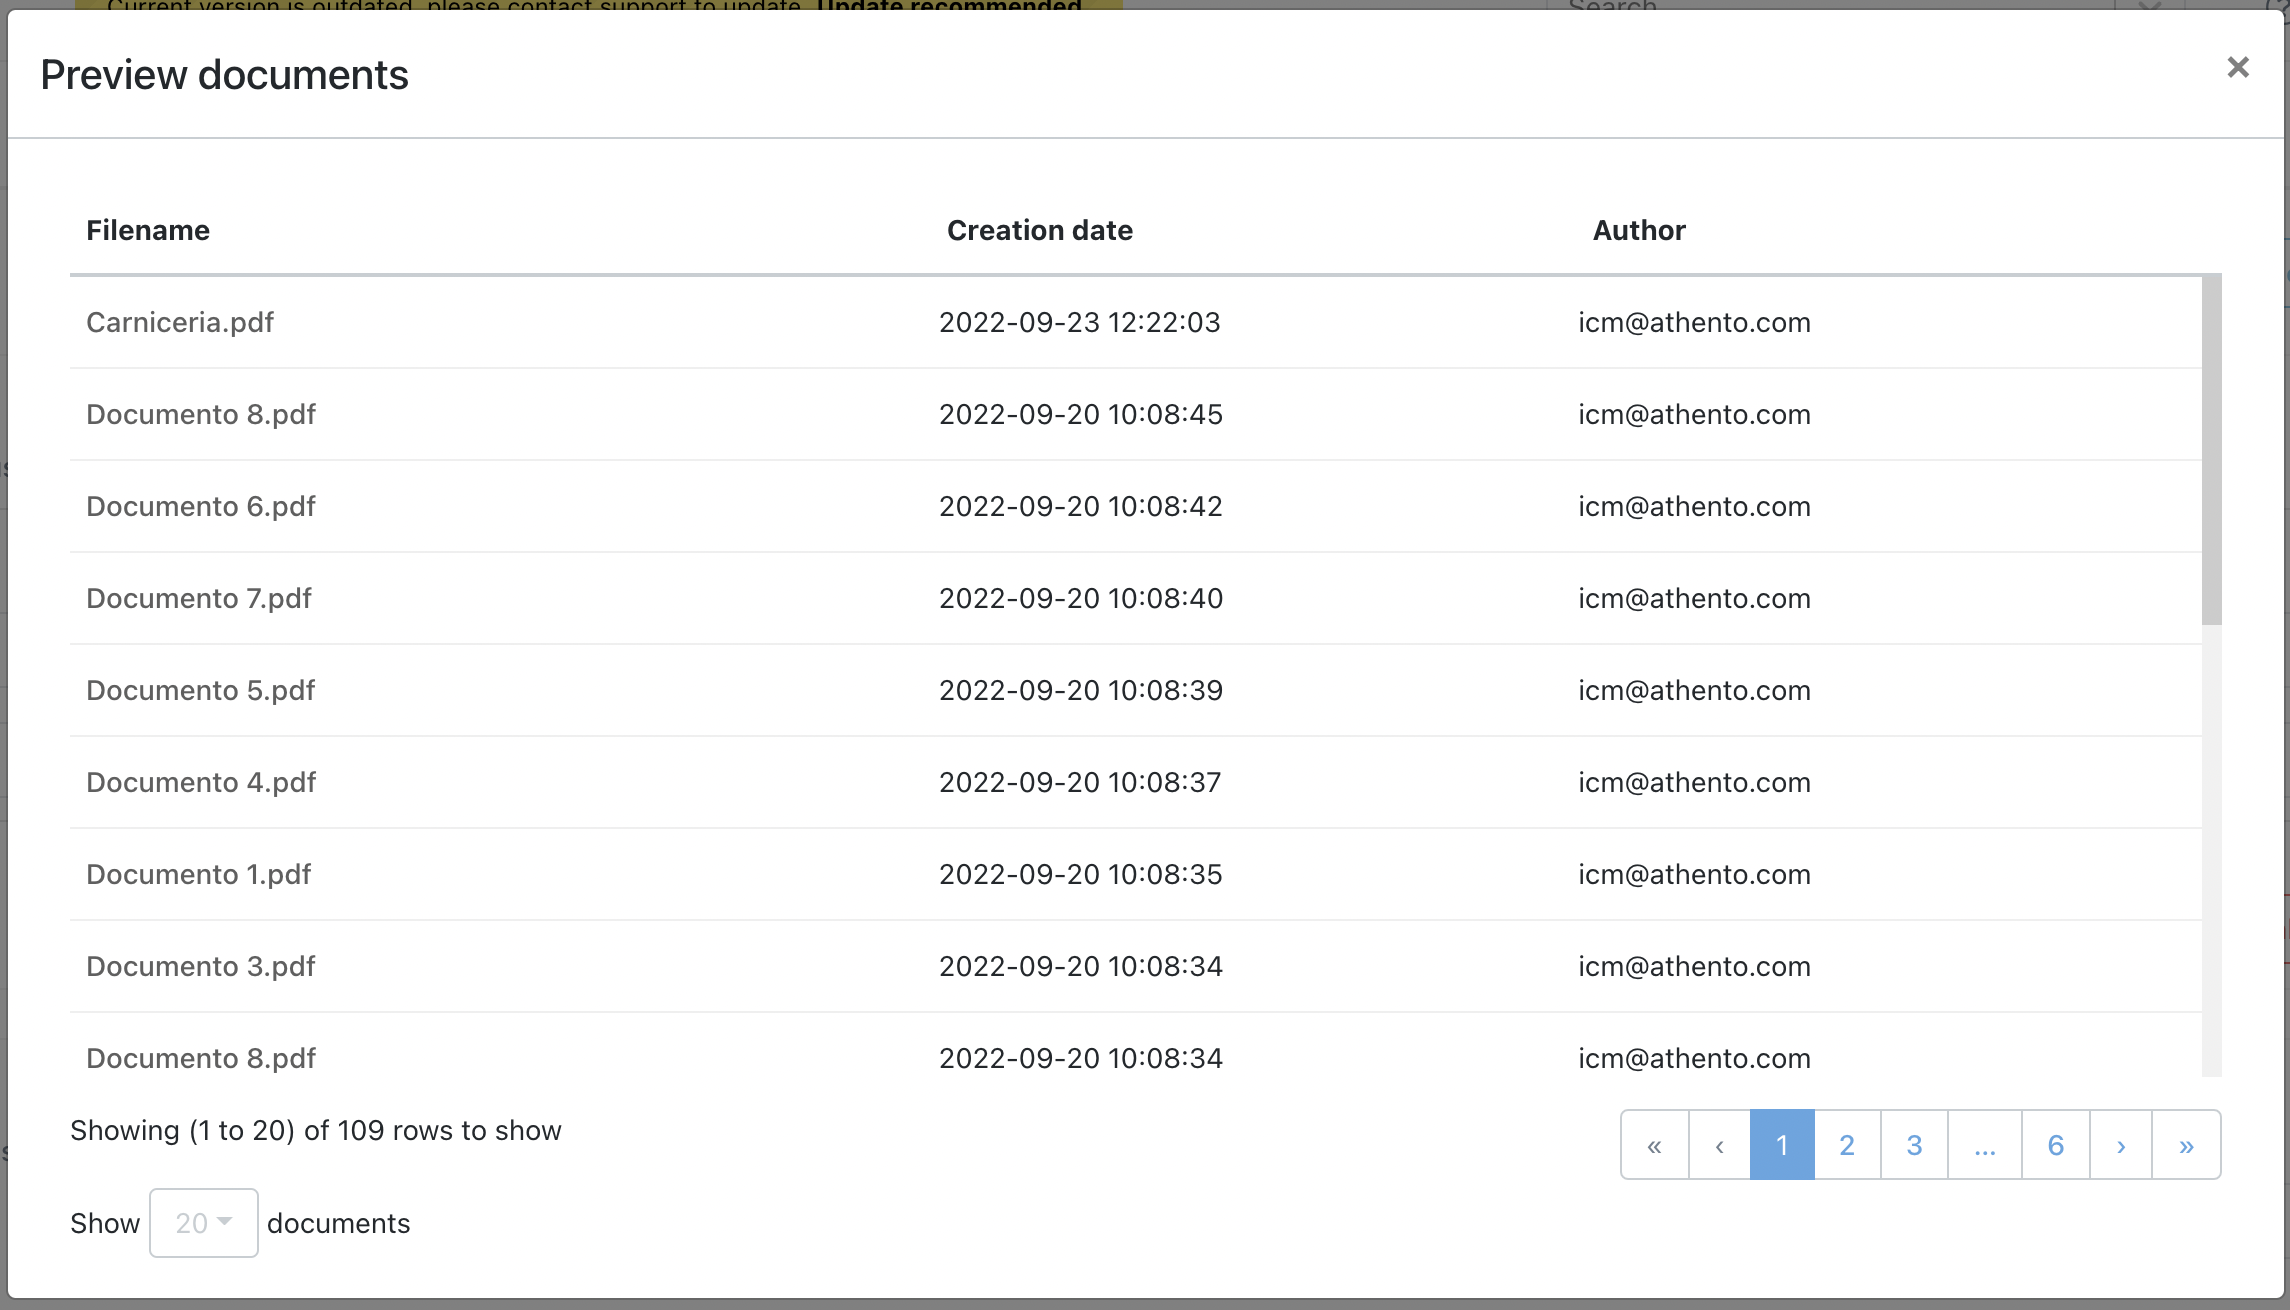Screen dimensions: 2290x1310
Task: Select the Carniceria.pdf row
Action: click(180, 323)
